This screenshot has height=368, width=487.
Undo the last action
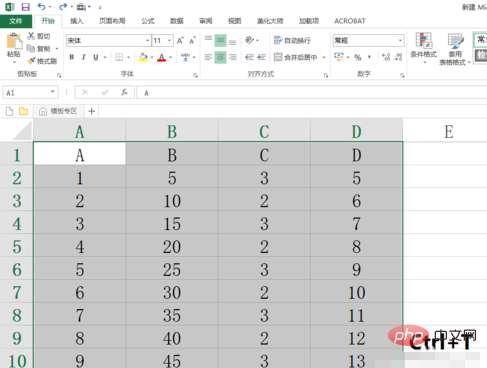tap(42, 7)
